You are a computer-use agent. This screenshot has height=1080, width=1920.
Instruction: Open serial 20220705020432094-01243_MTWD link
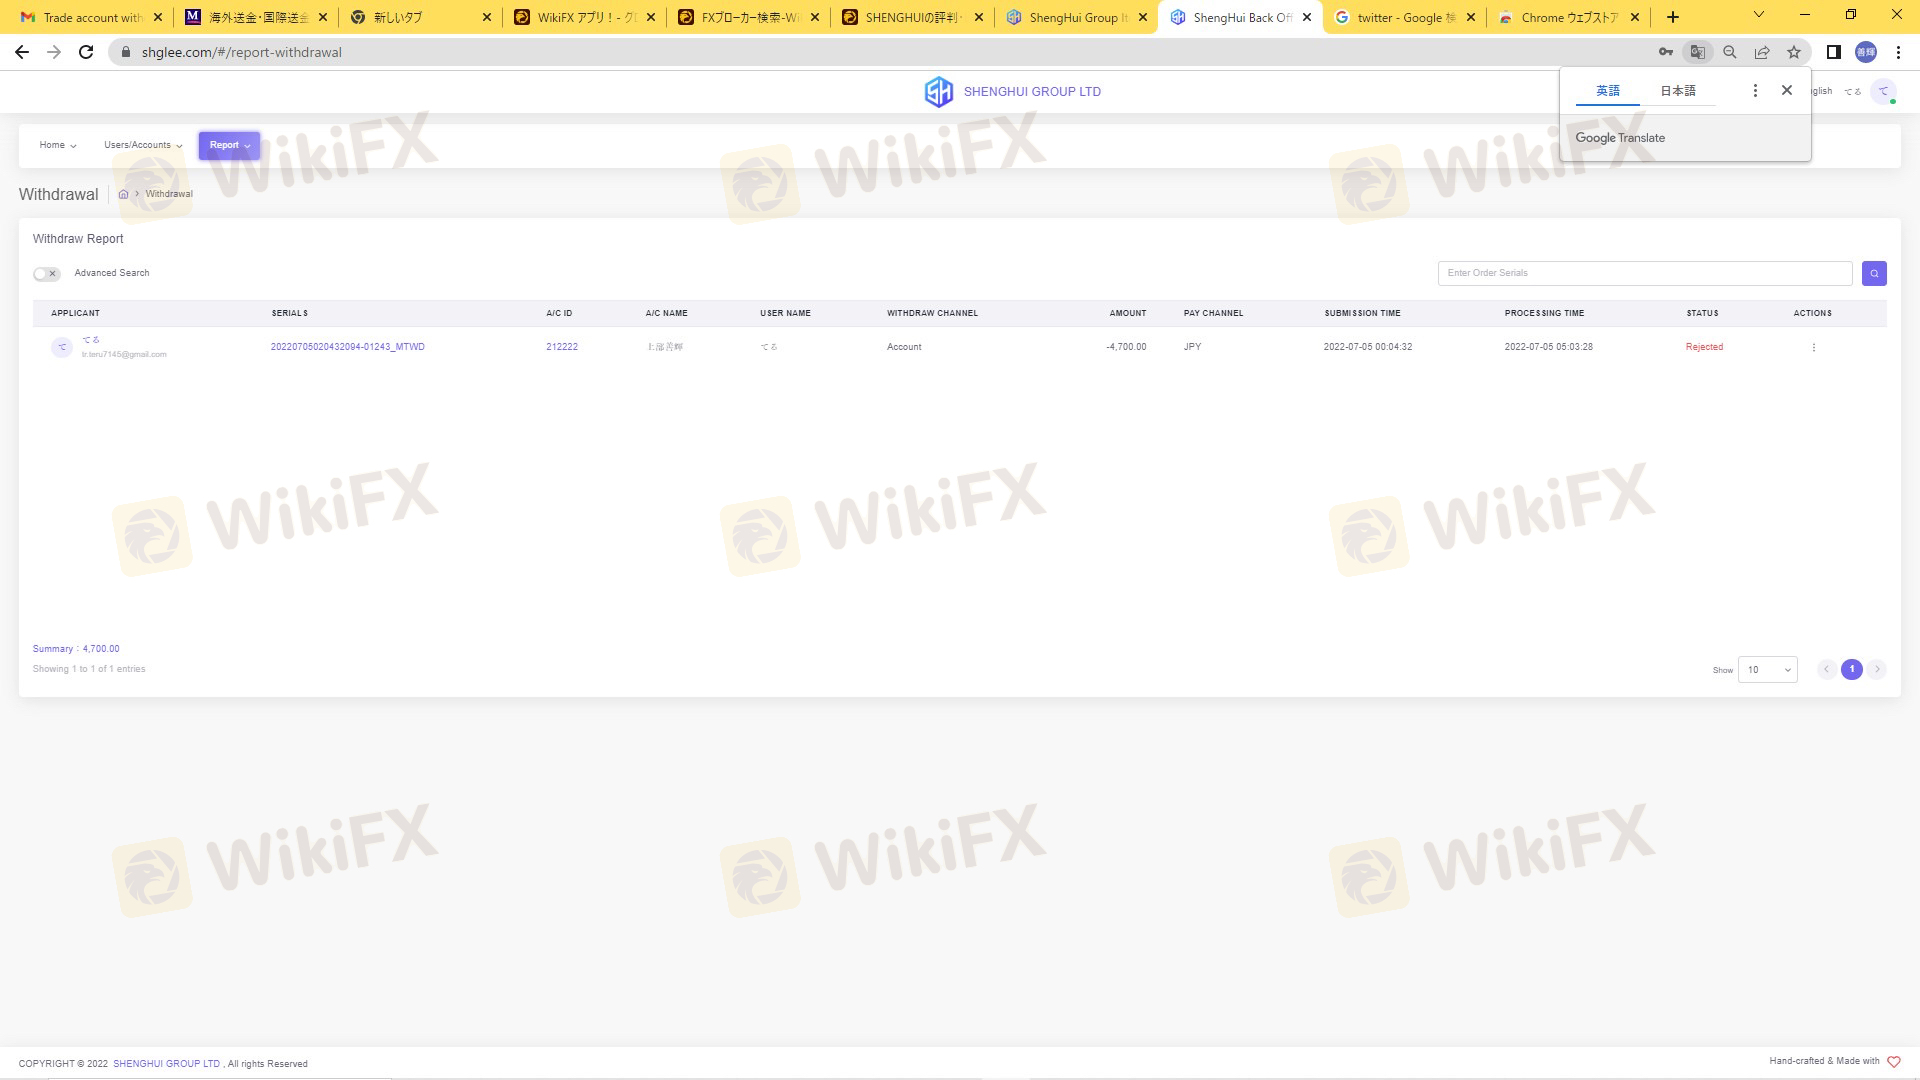[x=348, y=347]
